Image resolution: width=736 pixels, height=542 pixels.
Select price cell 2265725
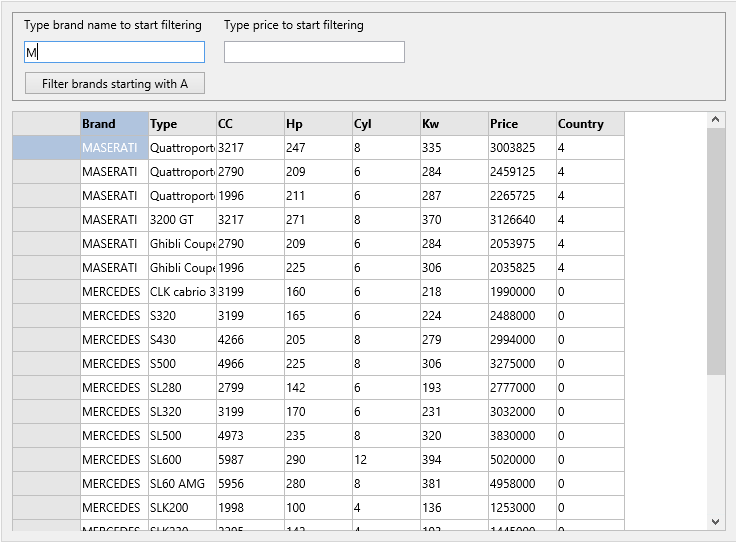pos(523,196)
